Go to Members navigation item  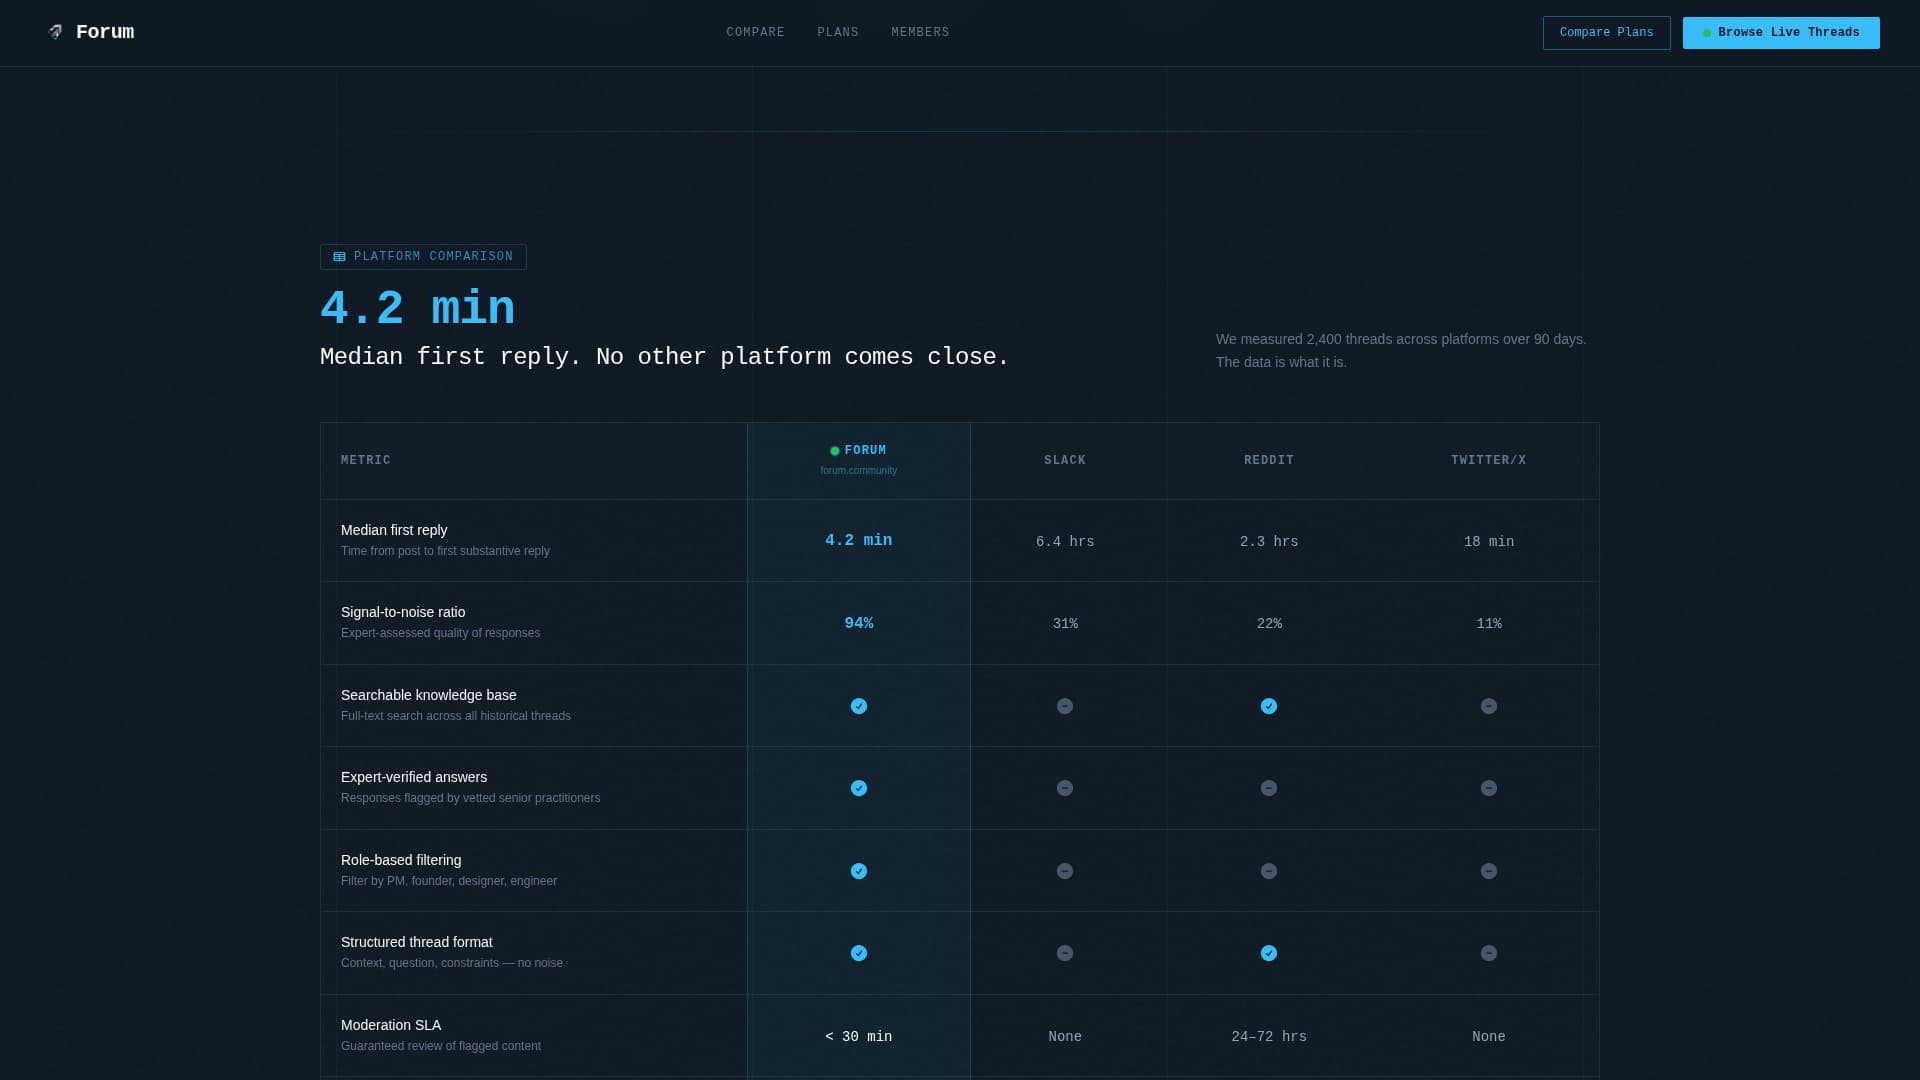(920, 33)
